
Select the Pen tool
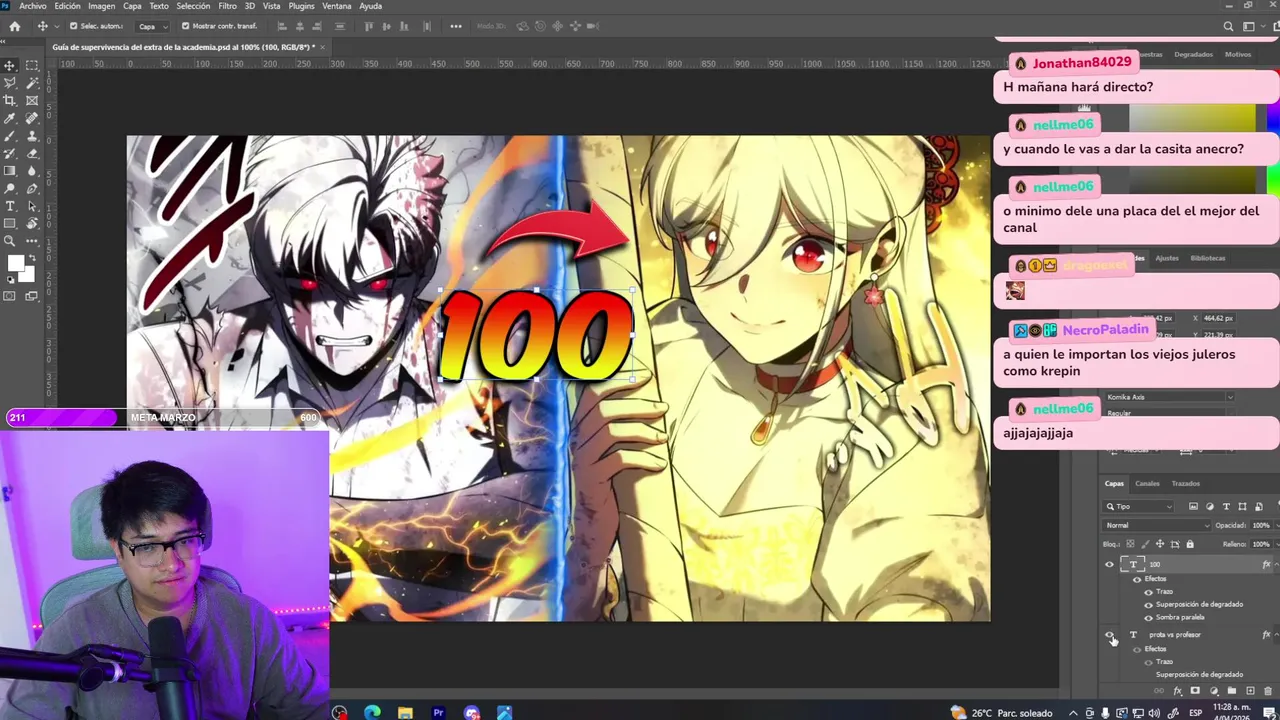click(32, 188)
